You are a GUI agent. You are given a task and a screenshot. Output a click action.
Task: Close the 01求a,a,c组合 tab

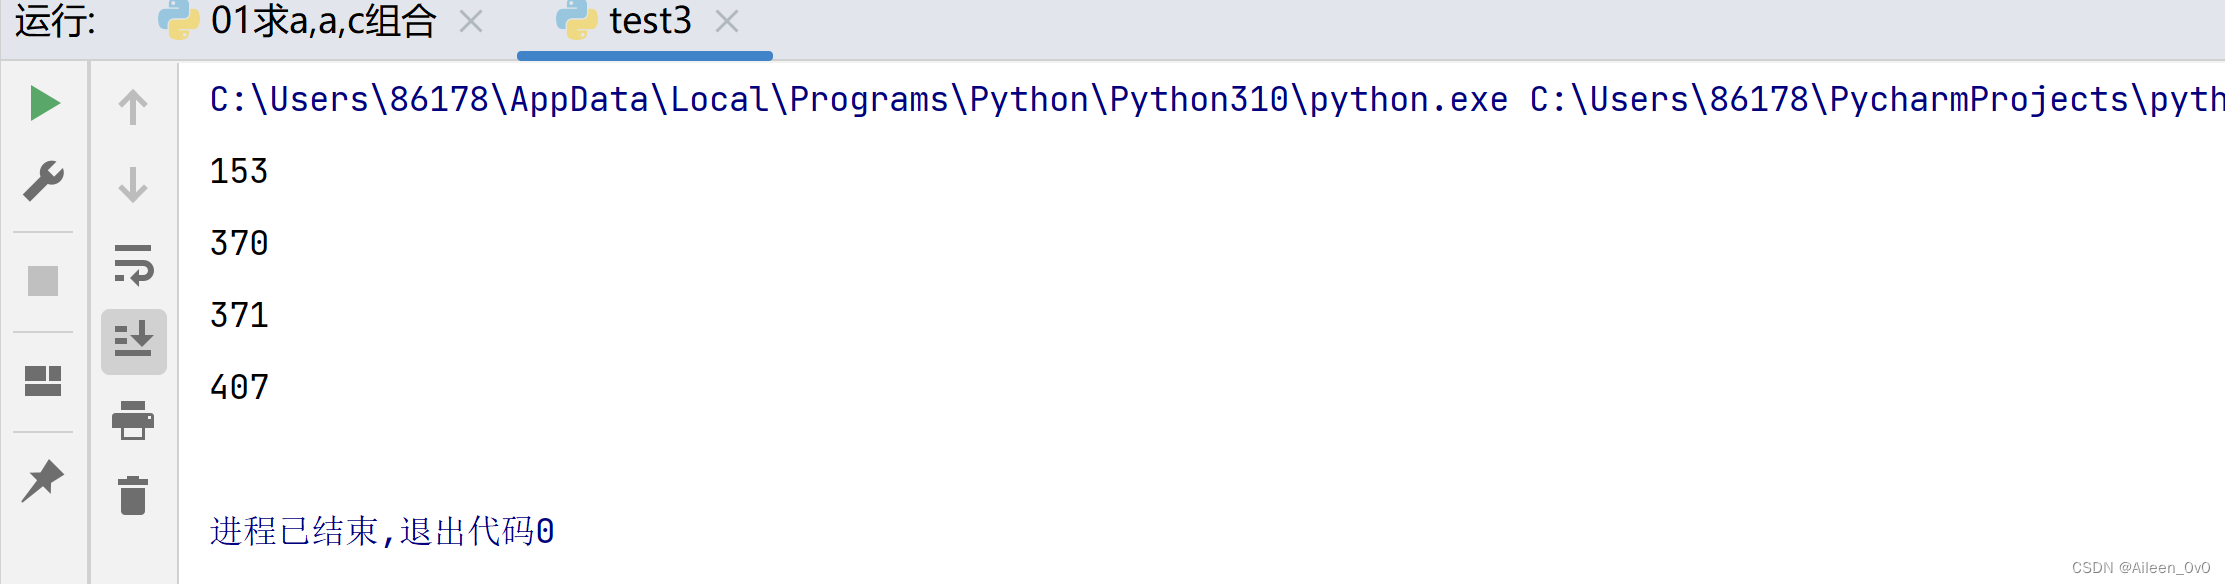tap(470, 21)
